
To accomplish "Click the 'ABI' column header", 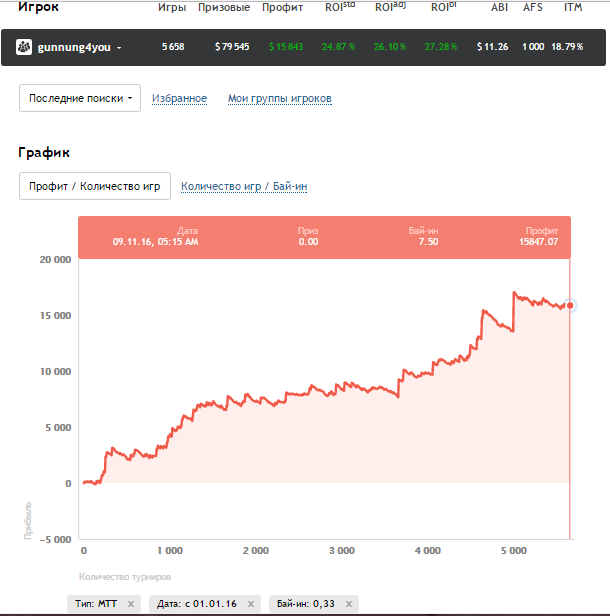I will pyautogui.click(x=498, y=8).
